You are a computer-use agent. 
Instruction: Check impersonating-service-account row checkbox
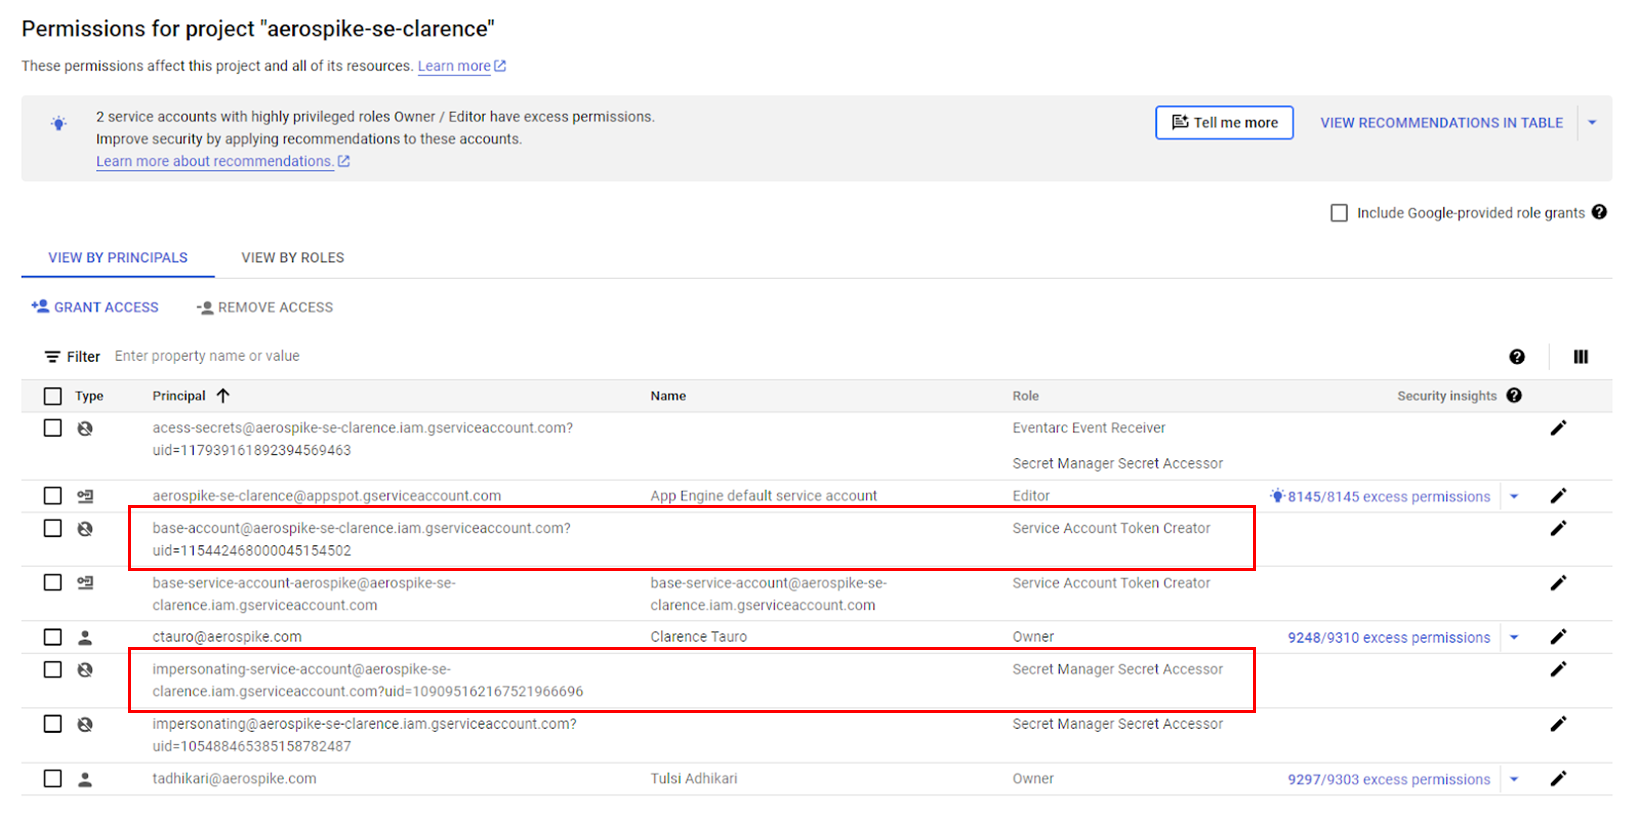53,669
